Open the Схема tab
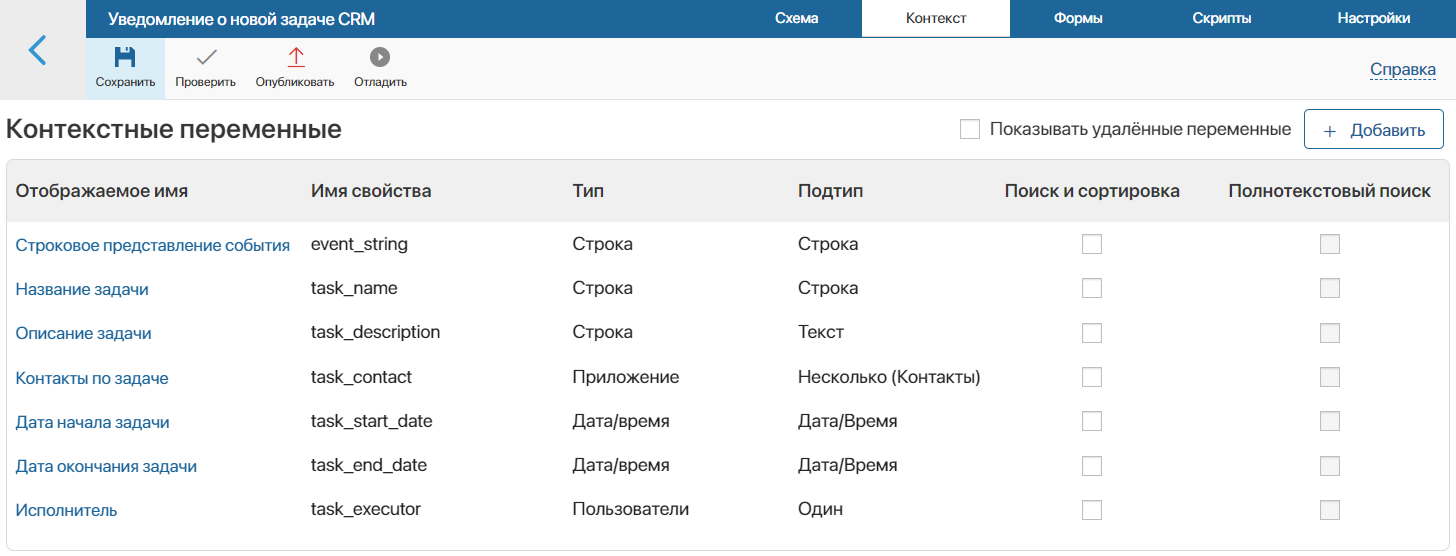This screenshot has width=1456, height=556. [796, 18]
